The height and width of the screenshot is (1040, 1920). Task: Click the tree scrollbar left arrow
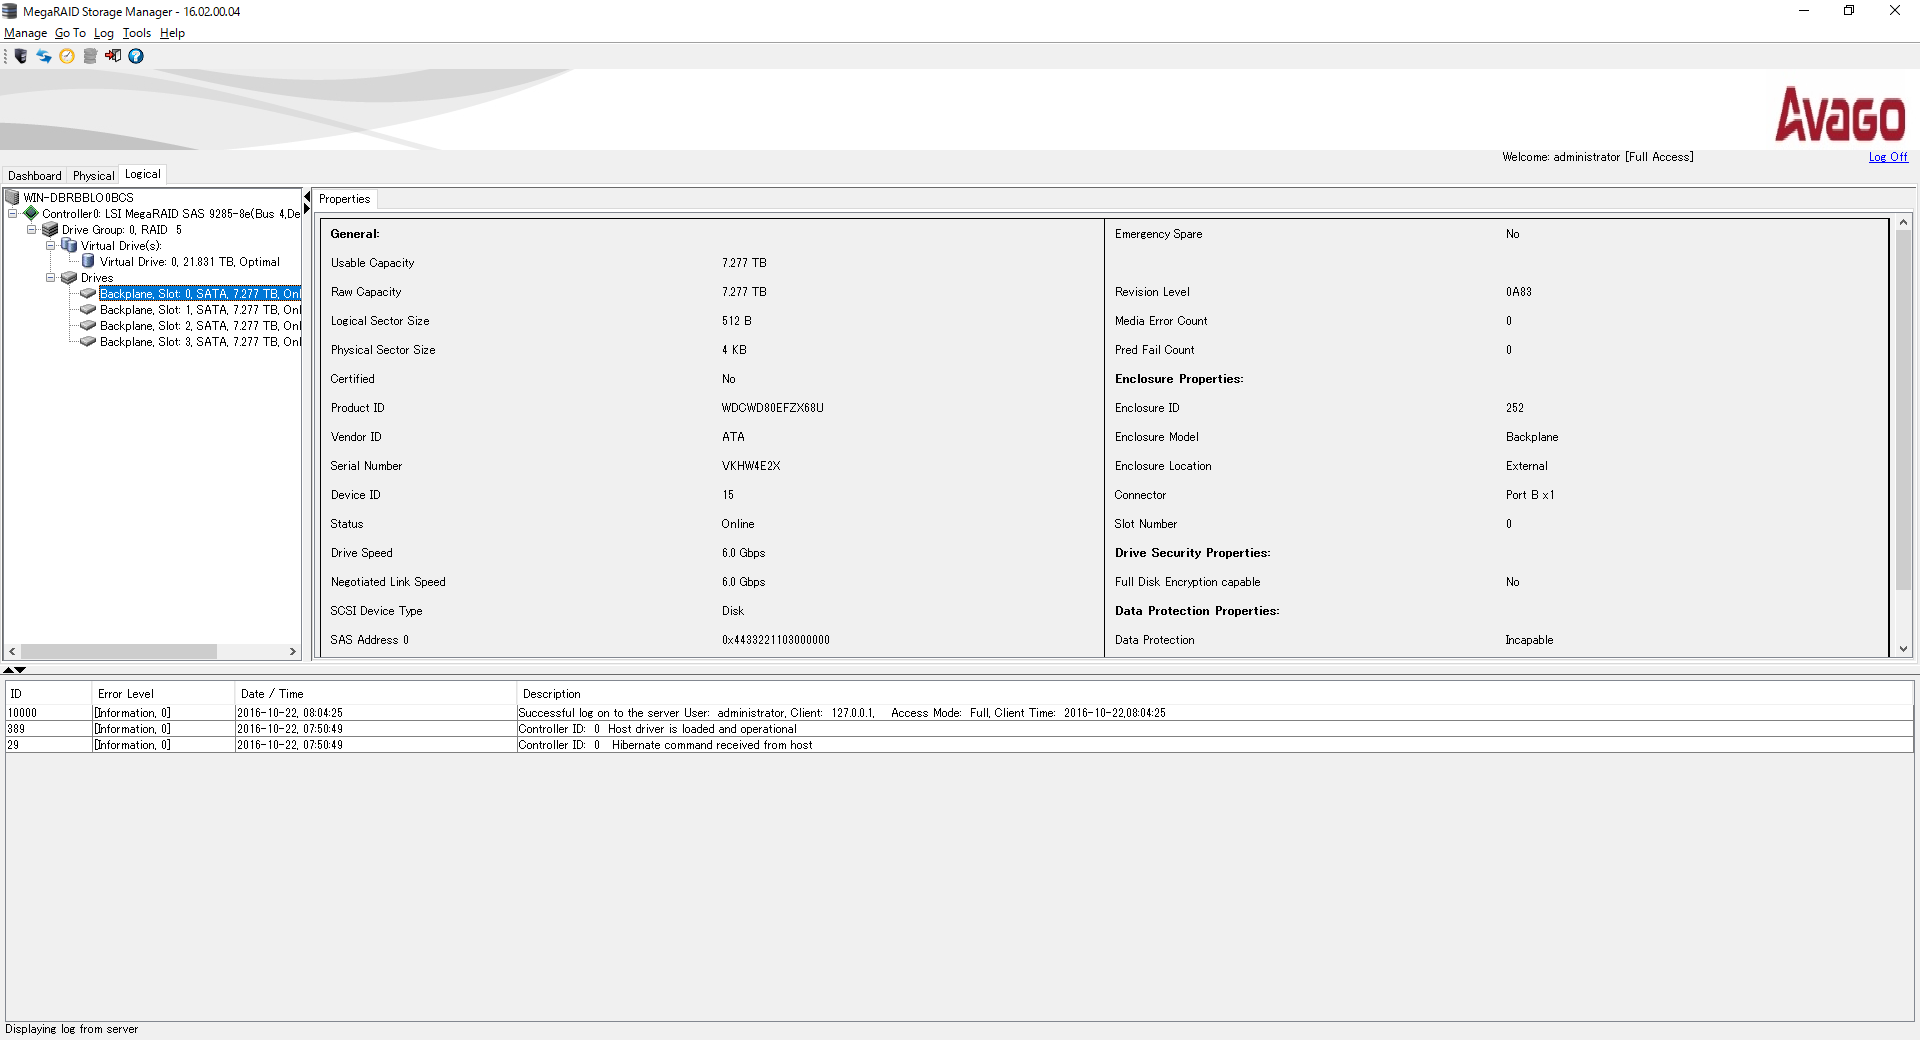[x=12, y=651]
